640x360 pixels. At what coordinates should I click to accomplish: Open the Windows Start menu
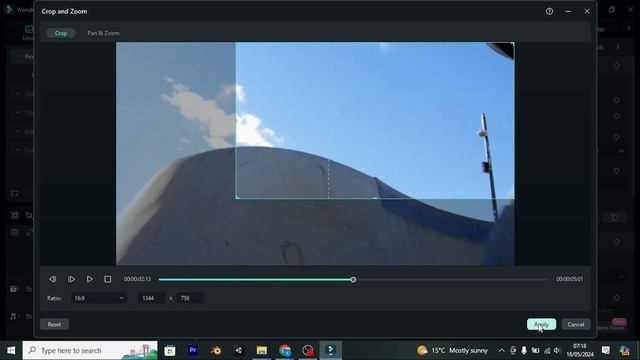click(x=11, y=350)
